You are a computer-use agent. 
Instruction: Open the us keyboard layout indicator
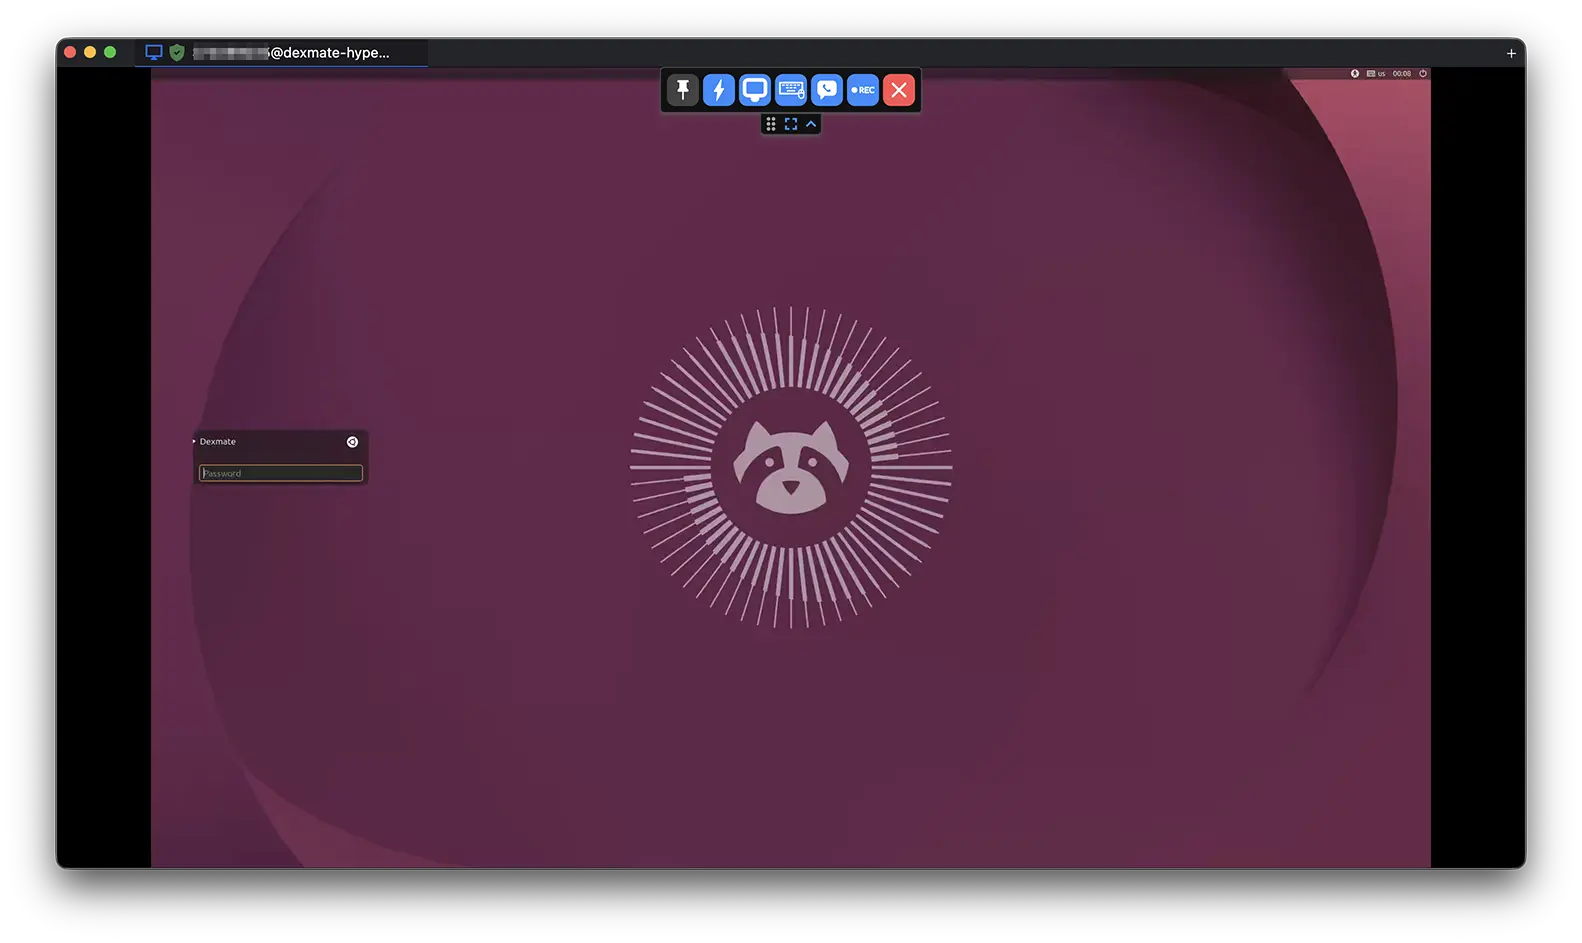[1376, 73]
